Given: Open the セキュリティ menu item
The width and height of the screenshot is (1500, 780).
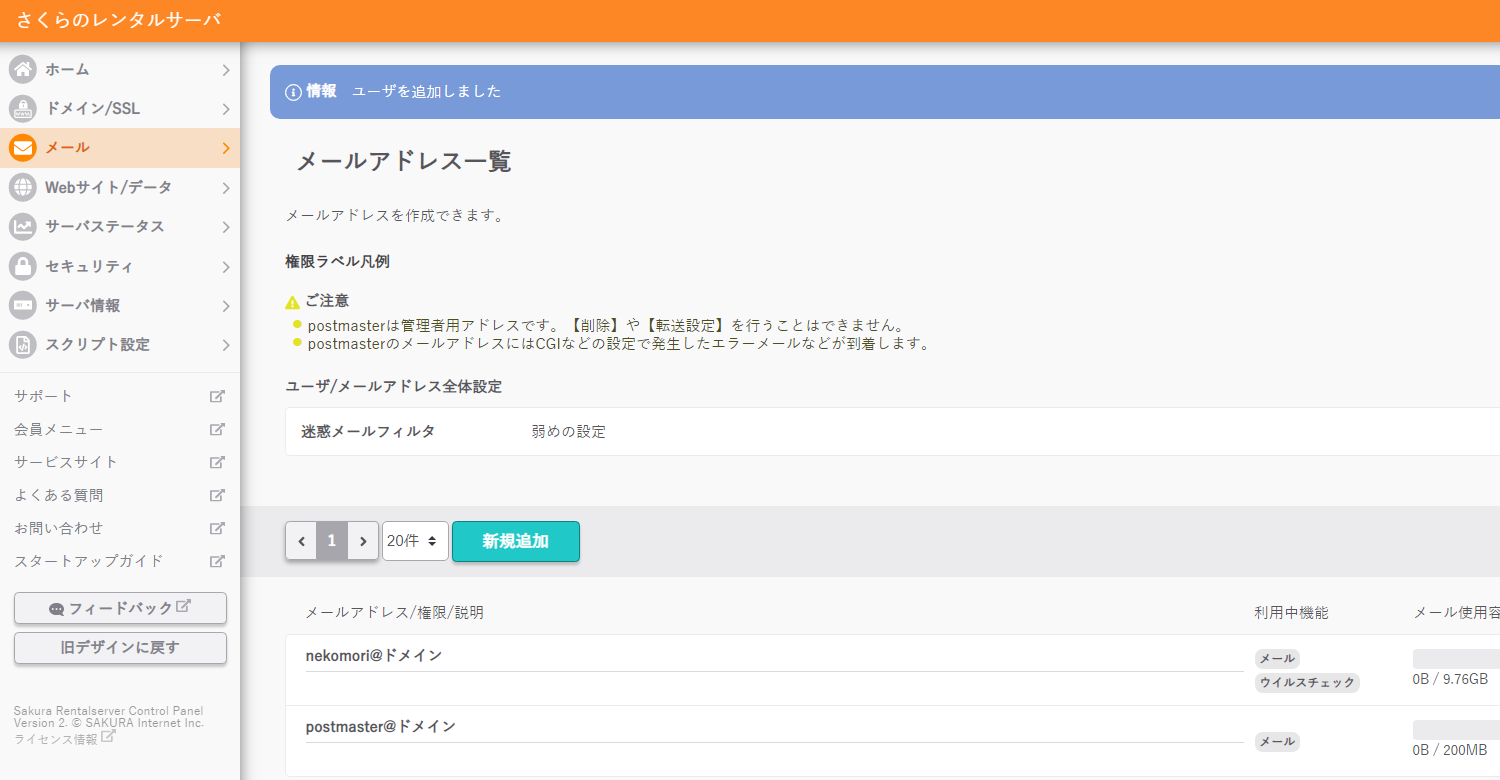Looking at the screenshot, I should point(120,266).
